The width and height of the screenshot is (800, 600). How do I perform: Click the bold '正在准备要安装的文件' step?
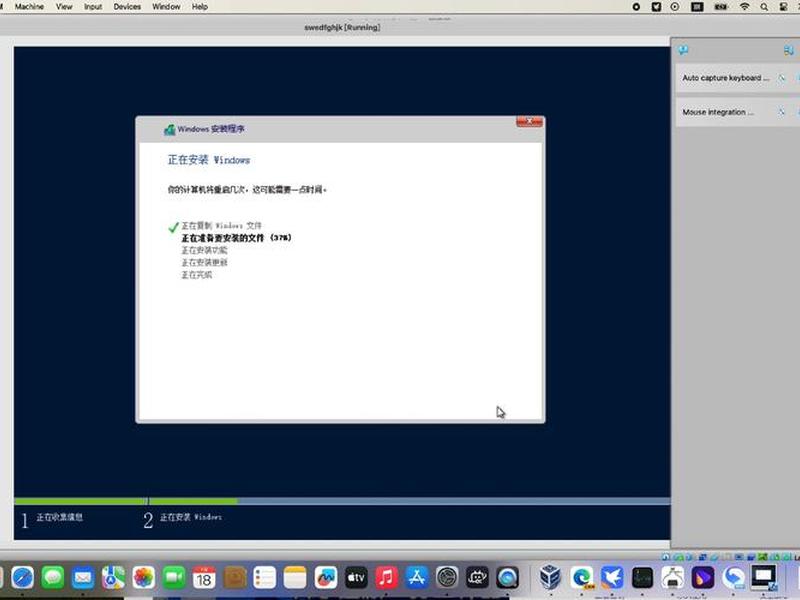236,238
